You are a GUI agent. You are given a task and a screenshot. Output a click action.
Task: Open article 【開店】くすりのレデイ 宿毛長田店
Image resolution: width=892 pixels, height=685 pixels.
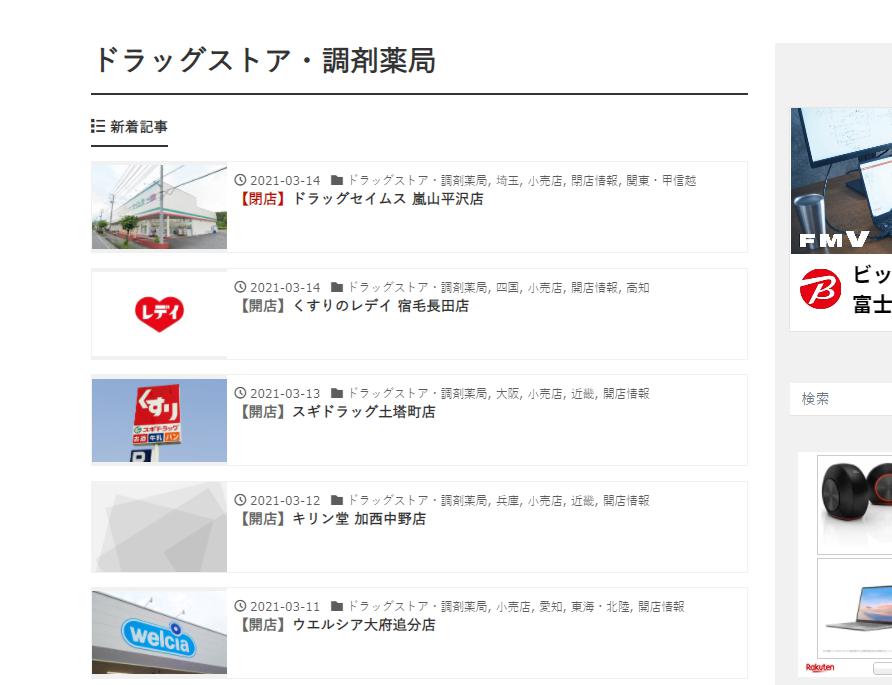click(x=352, y=306)
